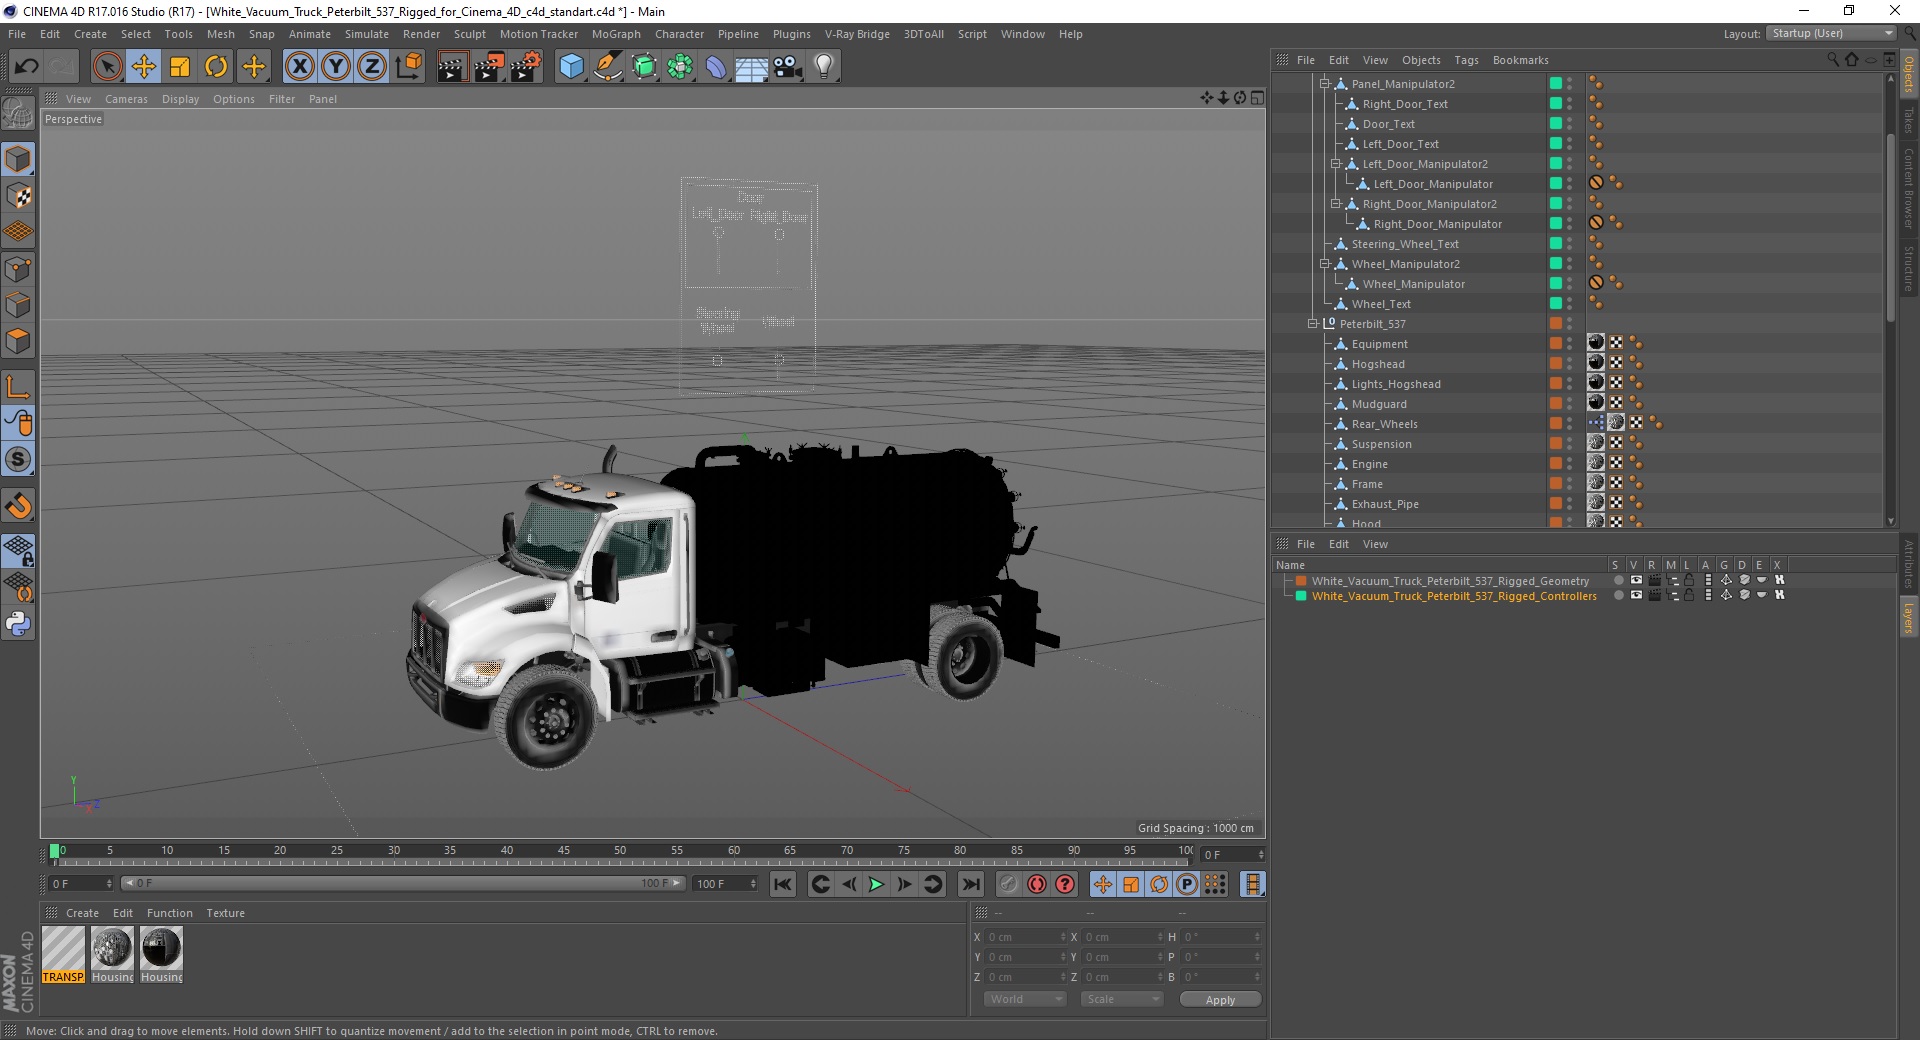
Task: Open the Character menu
Action: click(679, 34)
